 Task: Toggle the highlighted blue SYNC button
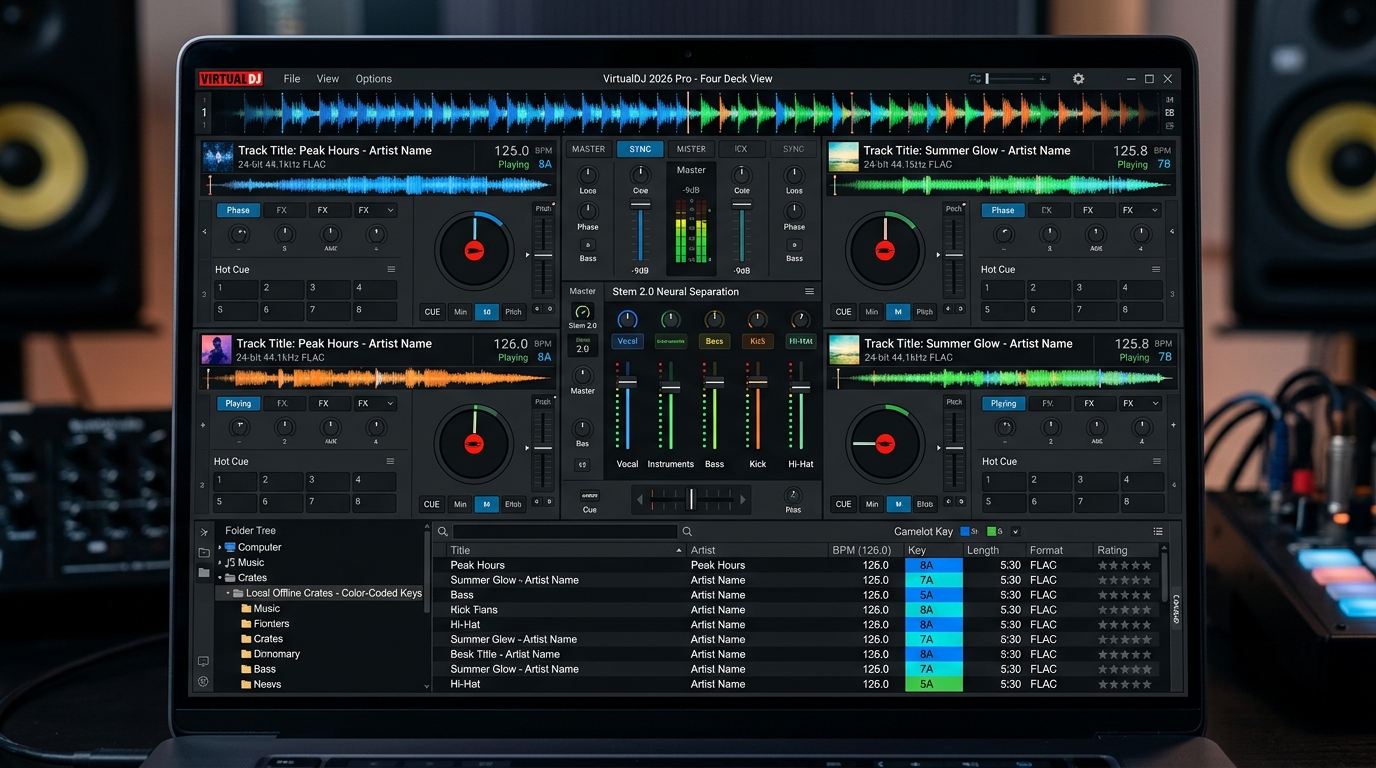[x=640, y=149]
